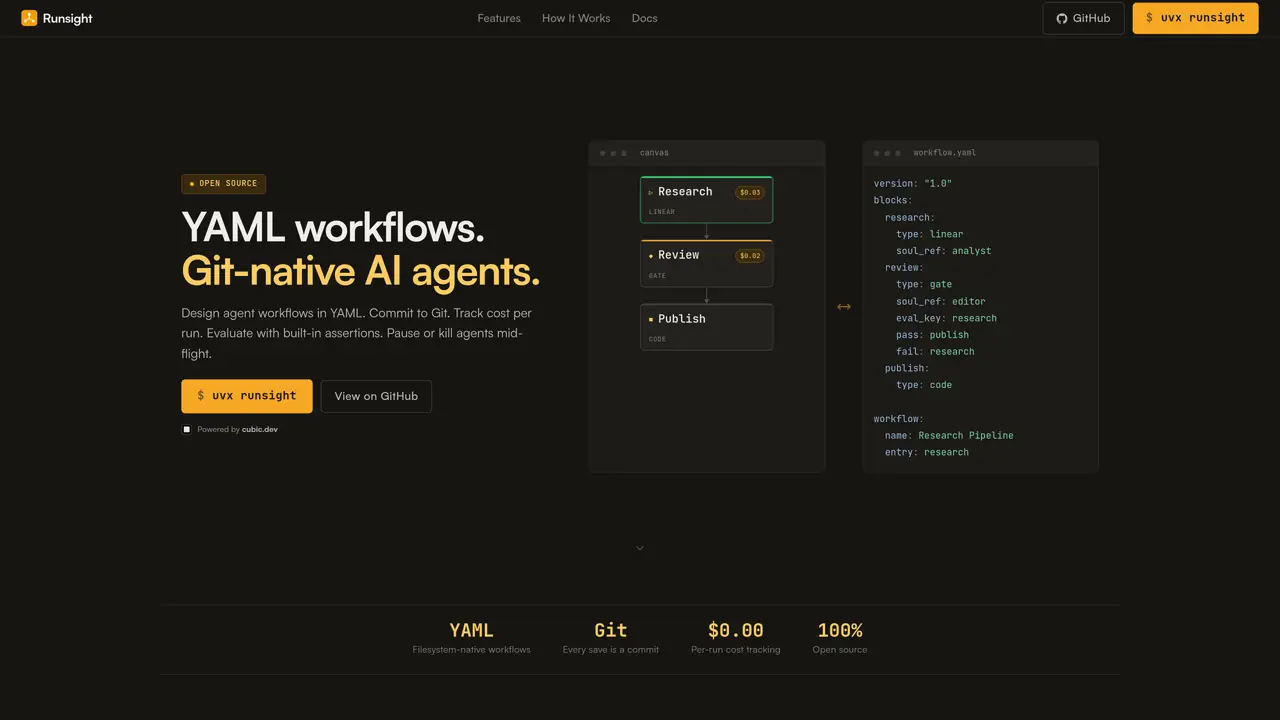Expand page with the down chevron arrow
The image size is (1280, 720).
point(640,548)
